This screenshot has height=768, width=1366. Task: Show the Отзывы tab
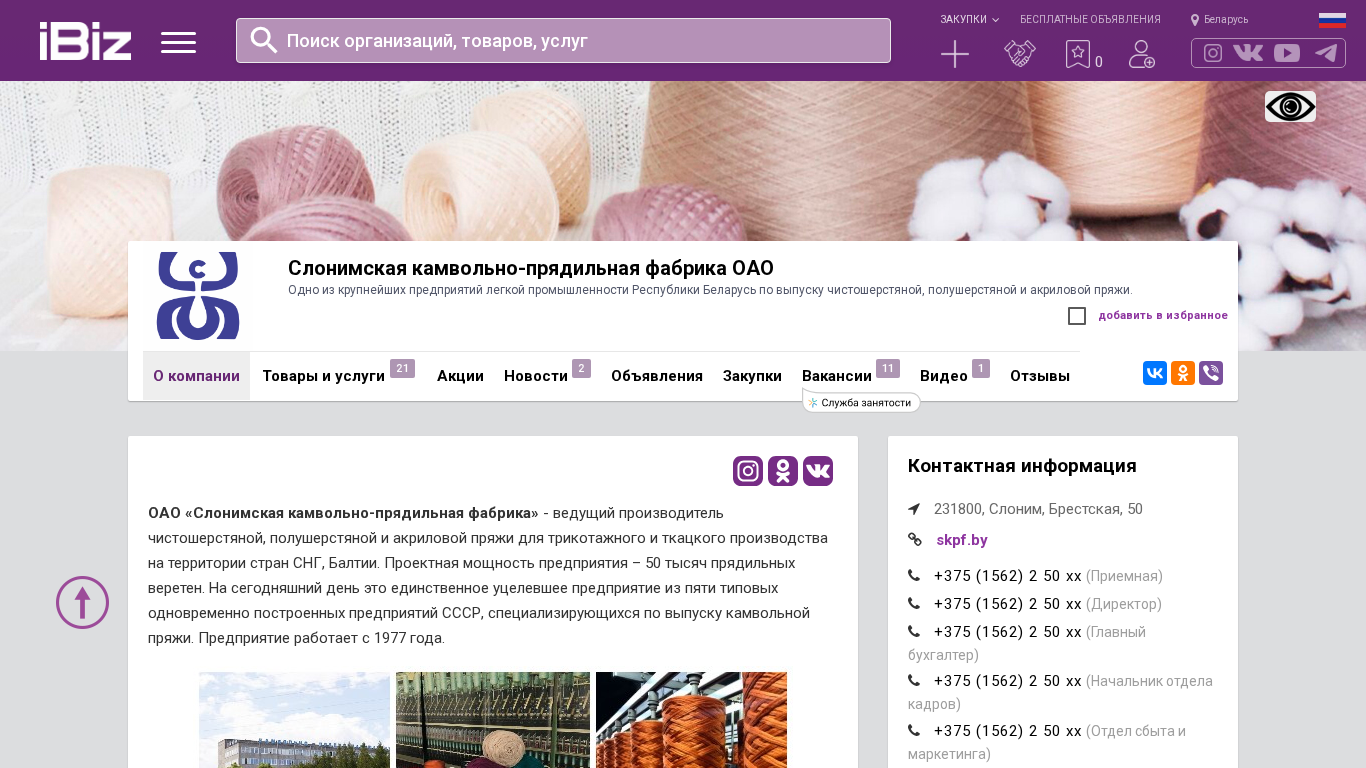[1040, 376]
